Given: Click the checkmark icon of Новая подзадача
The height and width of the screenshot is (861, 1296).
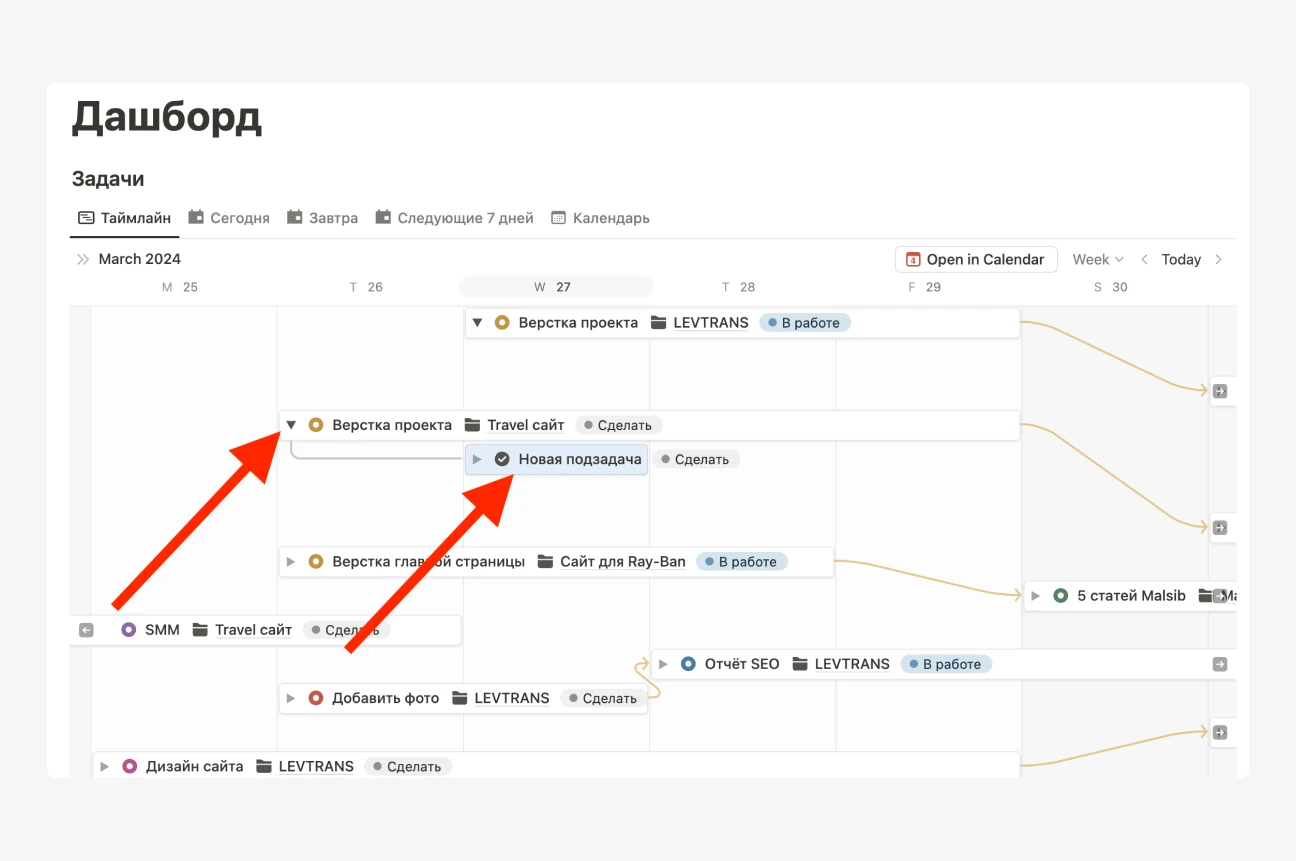Looking at the screenshot, I should pos(502,459).
